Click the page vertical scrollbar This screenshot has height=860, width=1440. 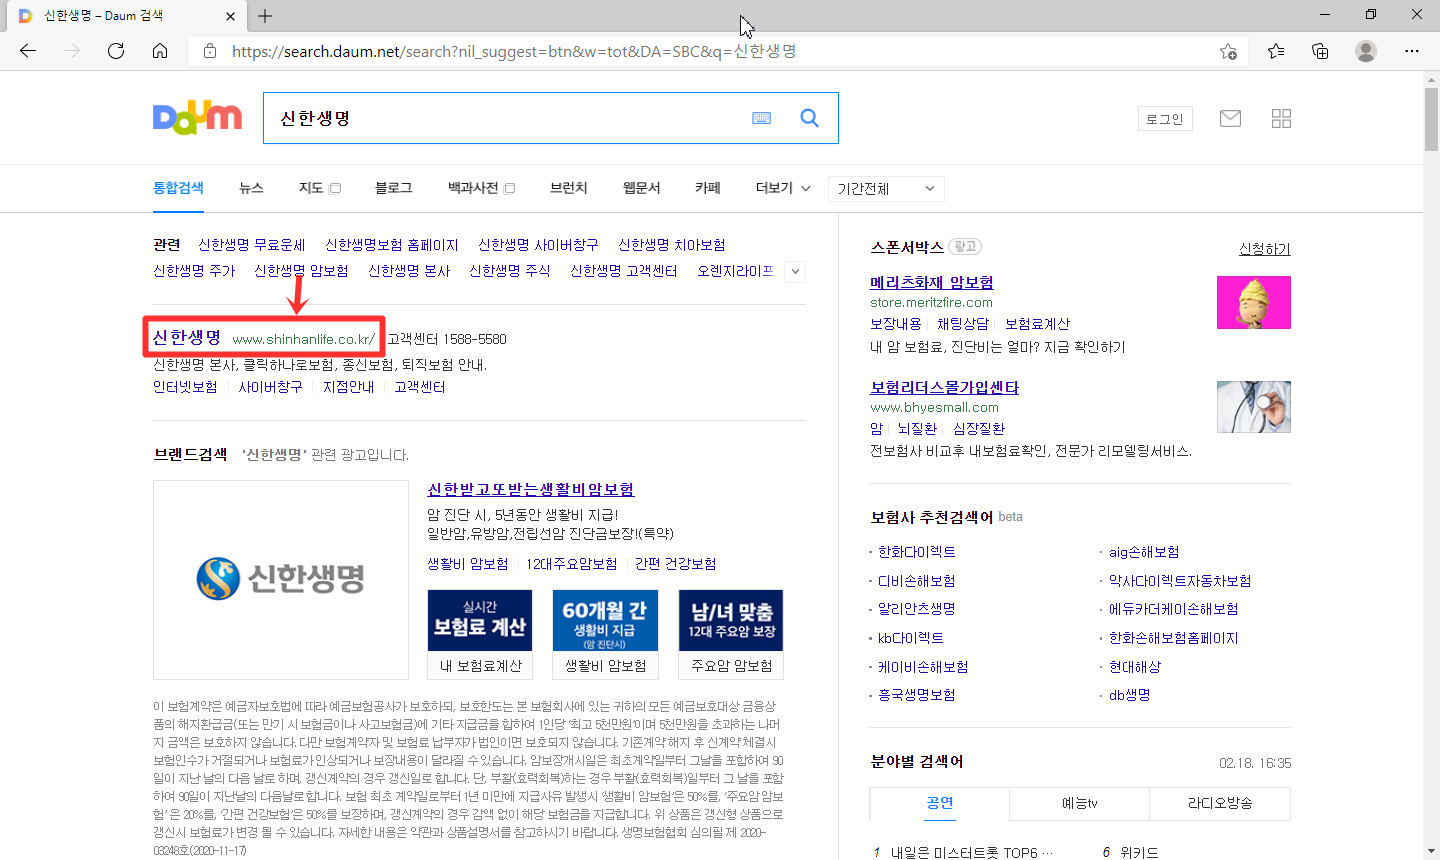[1431, 120]
